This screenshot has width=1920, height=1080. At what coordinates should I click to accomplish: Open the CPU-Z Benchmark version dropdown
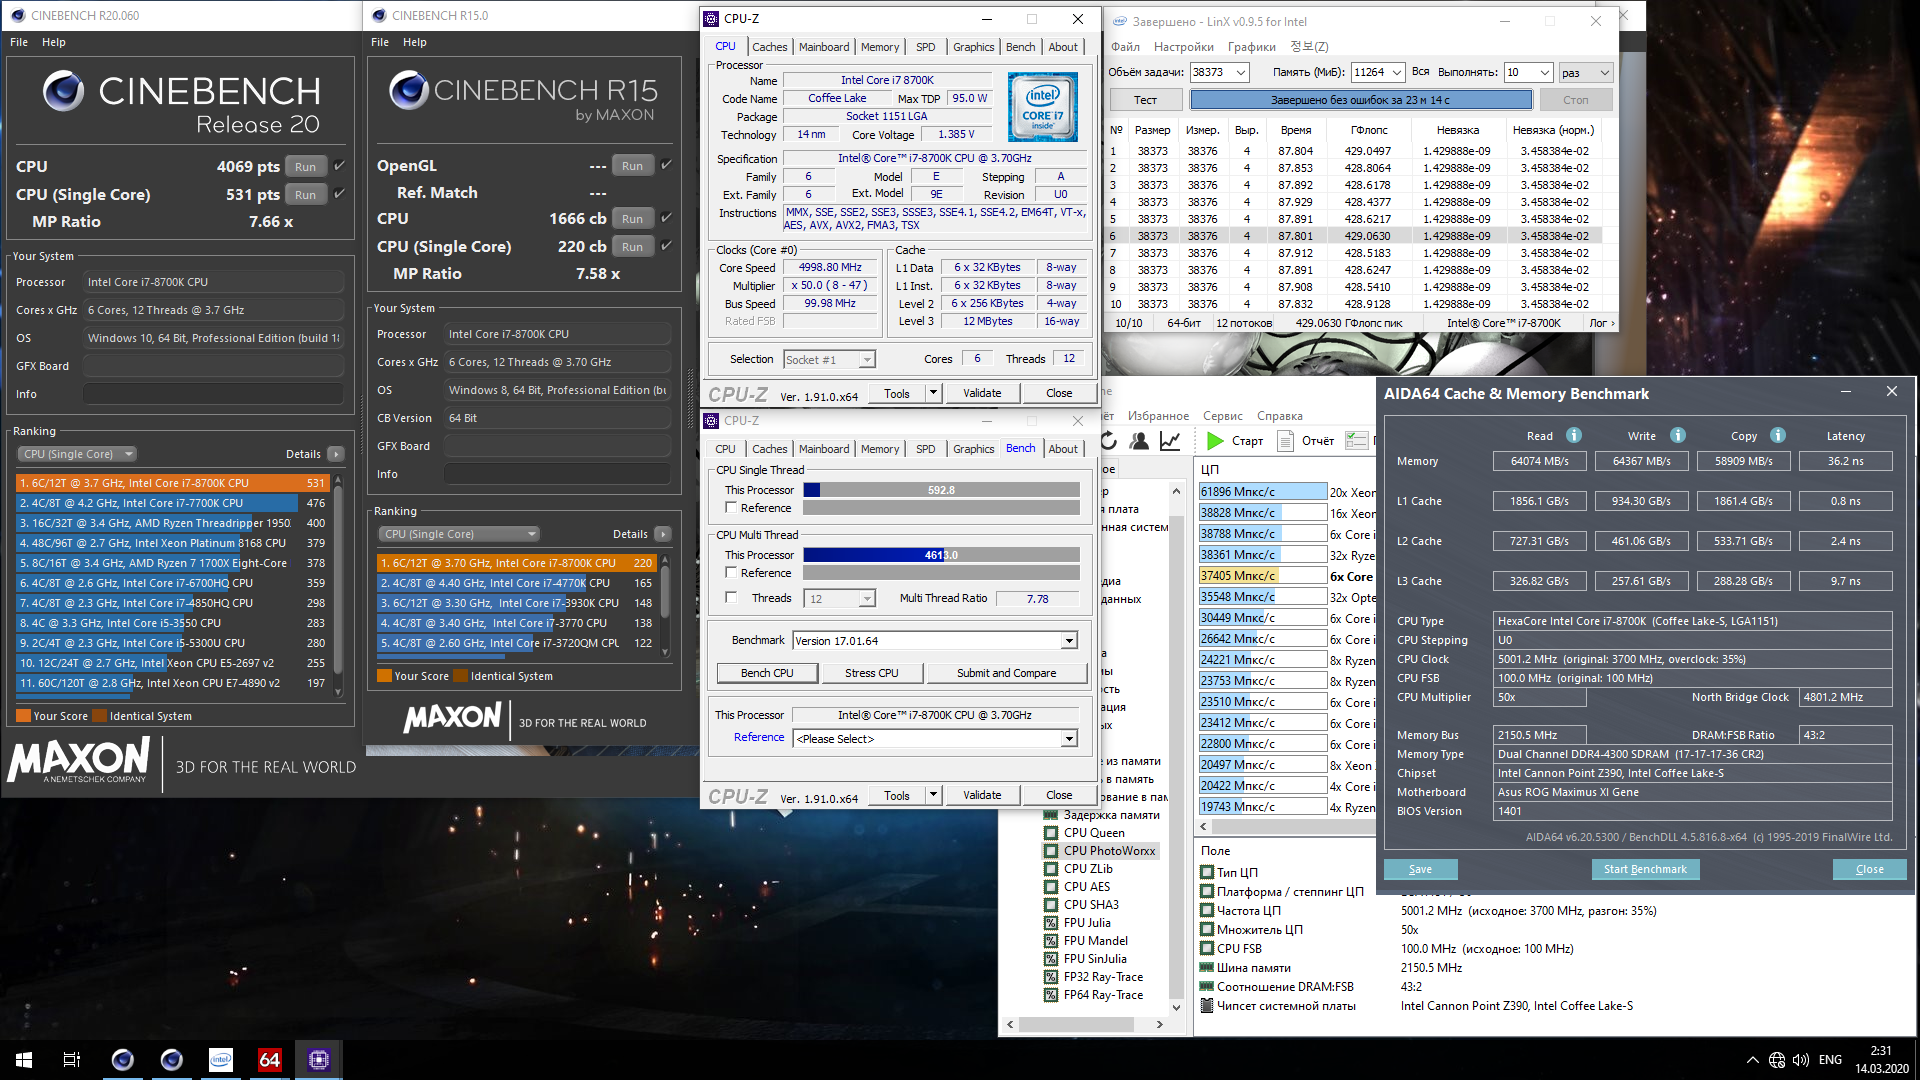click(1069, 641)
